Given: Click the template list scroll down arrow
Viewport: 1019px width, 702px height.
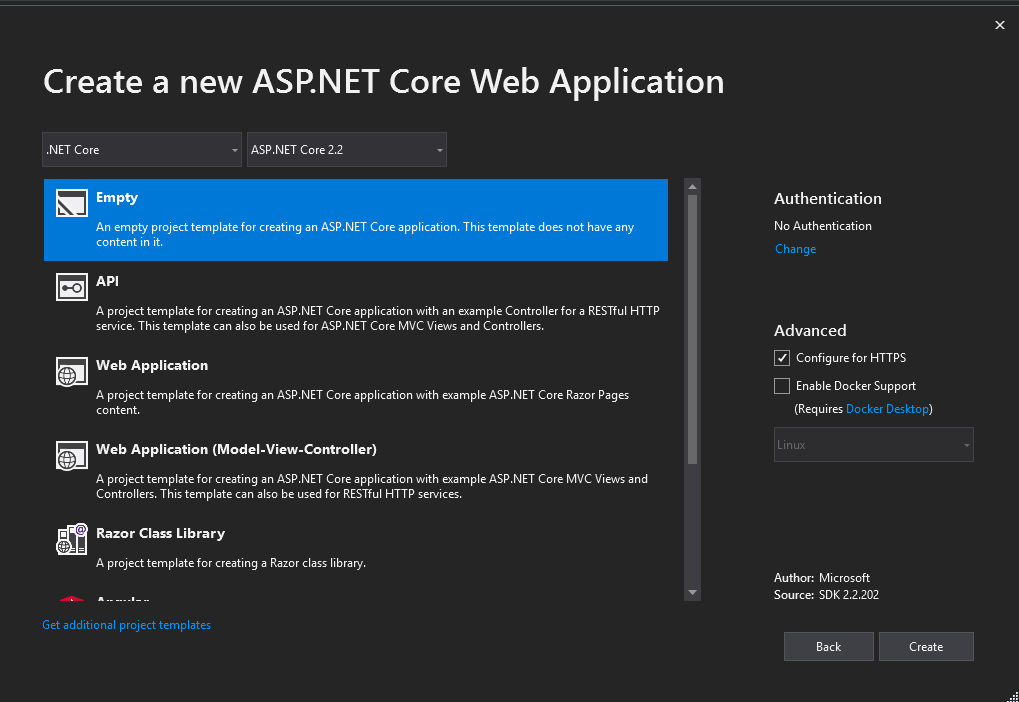Looking at the screenshot, I should 692,592.
